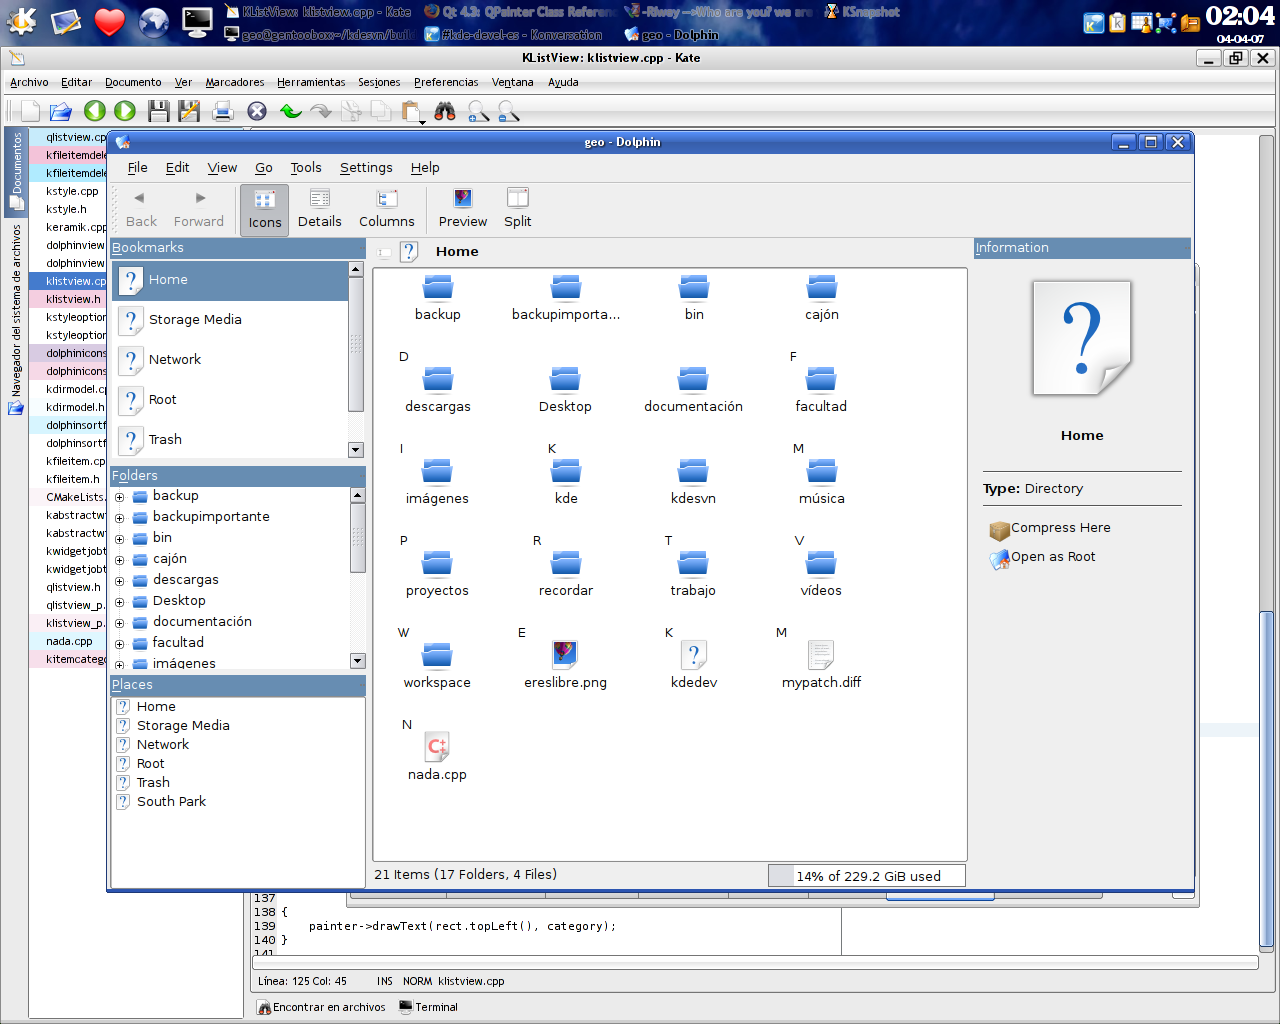
Task: Click the New document icon in Kate toolbar
Action: 30,111
